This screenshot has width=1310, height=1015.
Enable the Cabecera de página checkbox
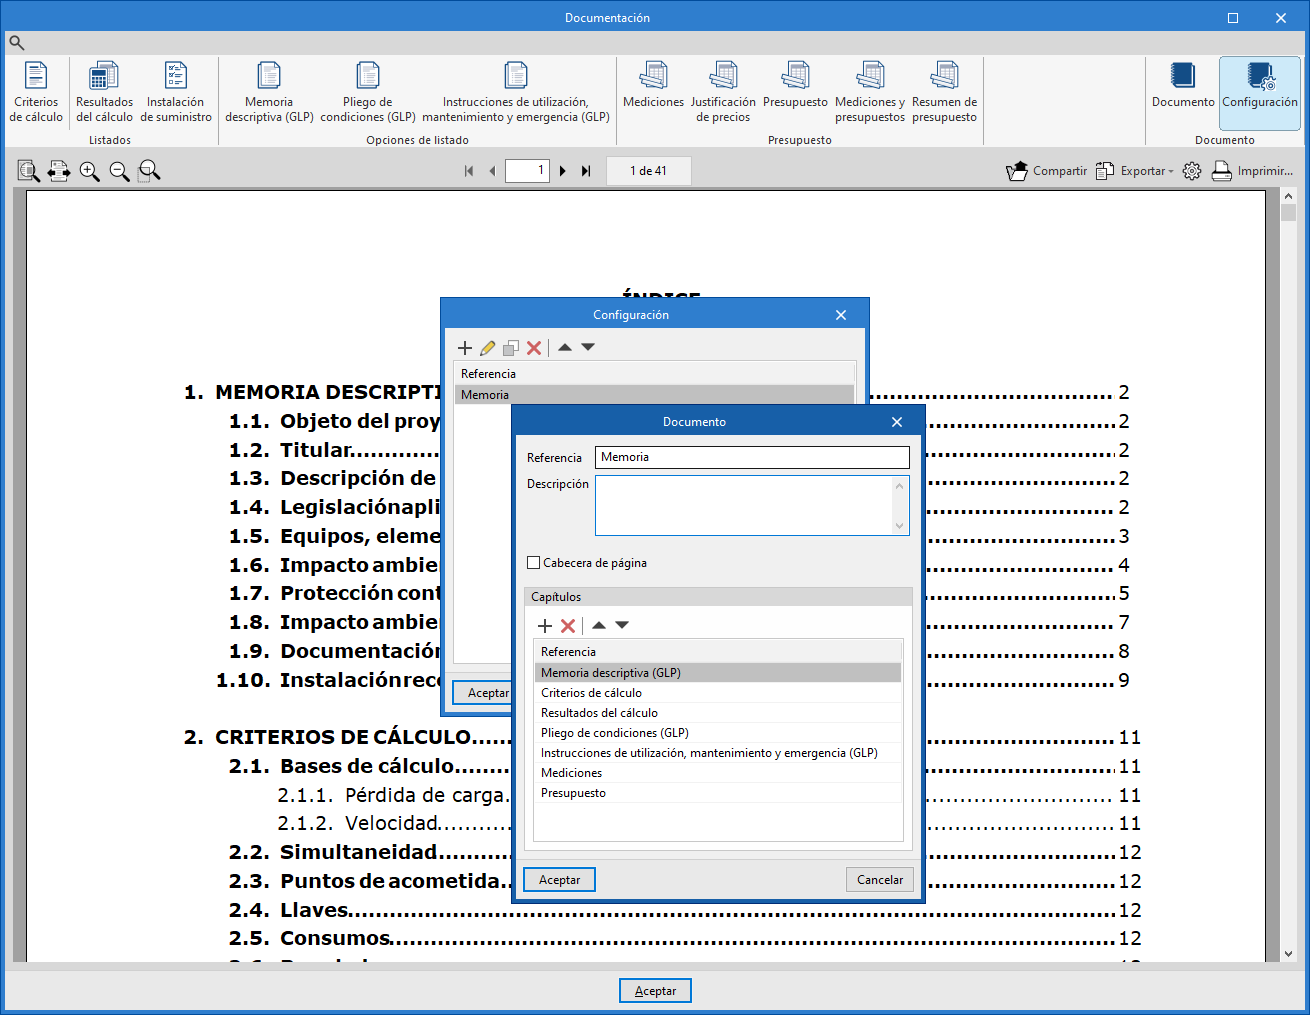click(534, 563)
